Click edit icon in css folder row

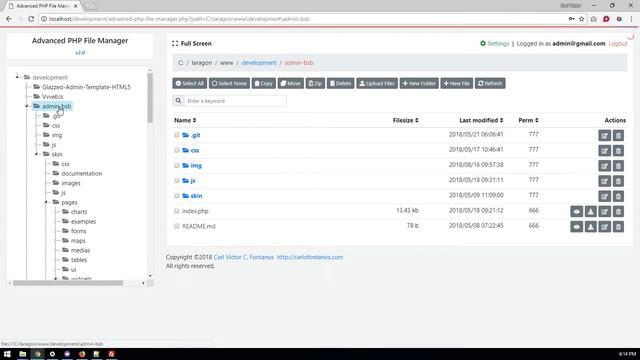click(604, 151)
